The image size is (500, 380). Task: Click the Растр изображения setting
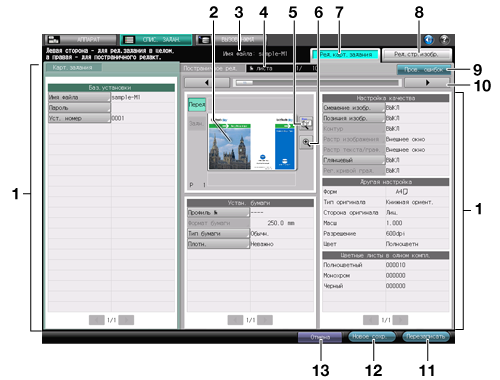coord(354,139)
